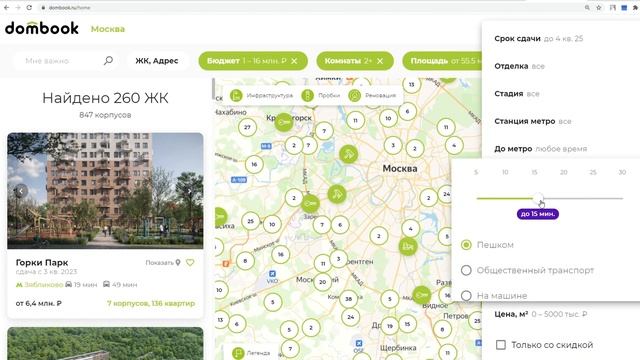Open the Москва city selector
Screen dimensions: 640x360
click(x=108, y=29)
